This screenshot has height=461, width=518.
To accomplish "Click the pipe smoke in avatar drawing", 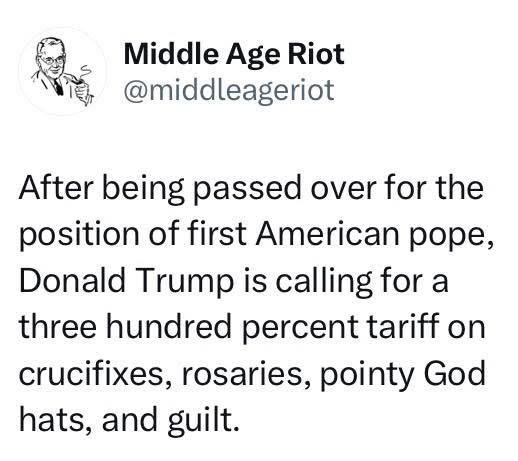I will point(85,71).
